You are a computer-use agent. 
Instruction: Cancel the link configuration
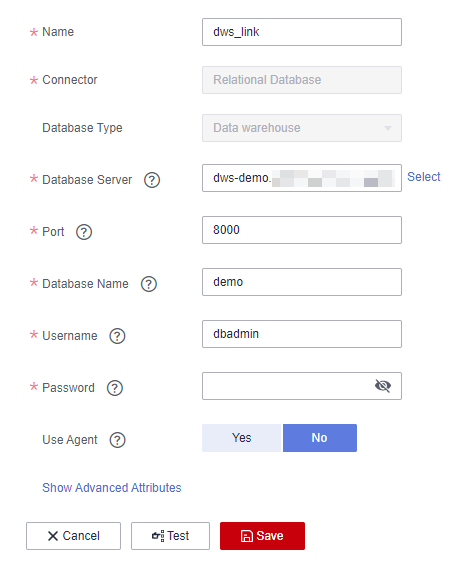click(73, 536)
